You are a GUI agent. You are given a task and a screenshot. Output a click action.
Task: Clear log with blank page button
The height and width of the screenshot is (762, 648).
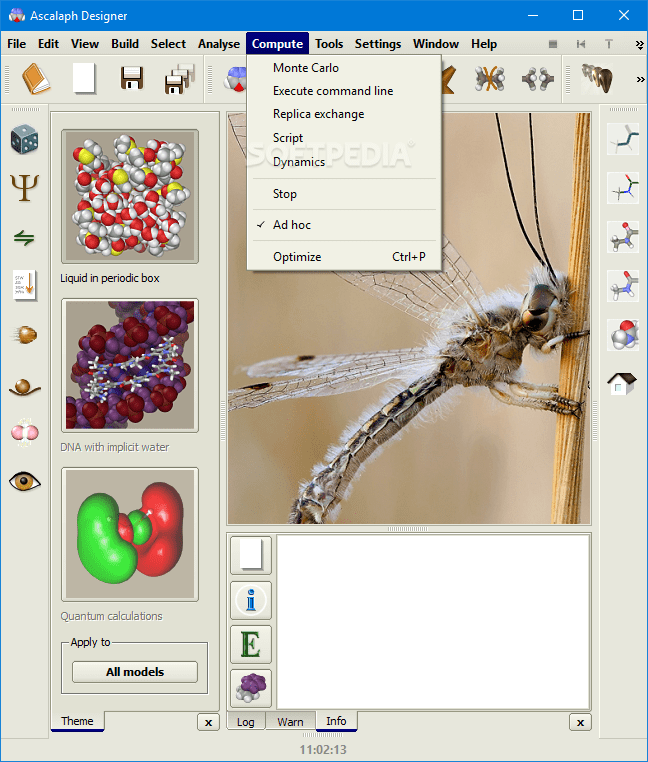[x=251, y=554]
